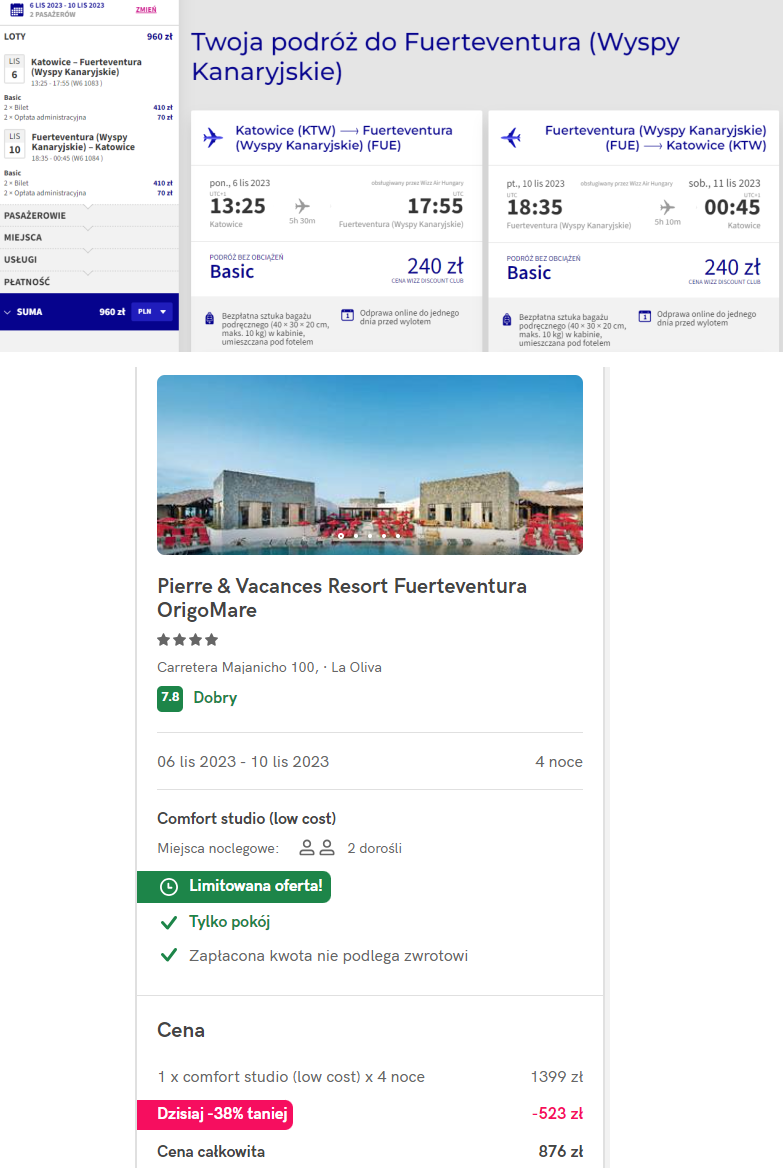Click the backpack baggage icon under return flight
783x1168 pixels.
[x=507, y=319]
